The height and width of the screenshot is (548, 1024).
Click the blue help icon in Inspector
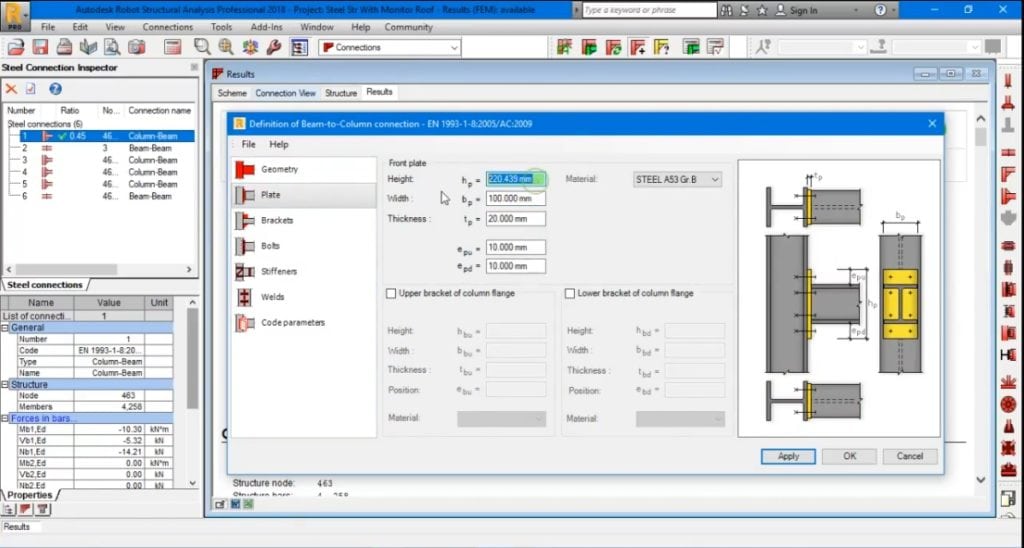click(x=56, y=89)
